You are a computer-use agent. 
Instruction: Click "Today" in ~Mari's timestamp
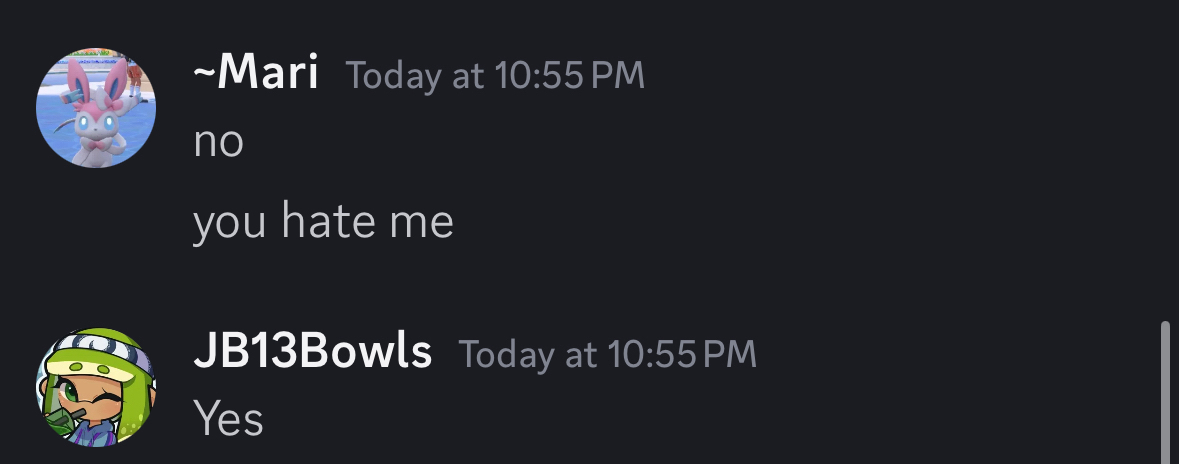(x=394, y=76)
